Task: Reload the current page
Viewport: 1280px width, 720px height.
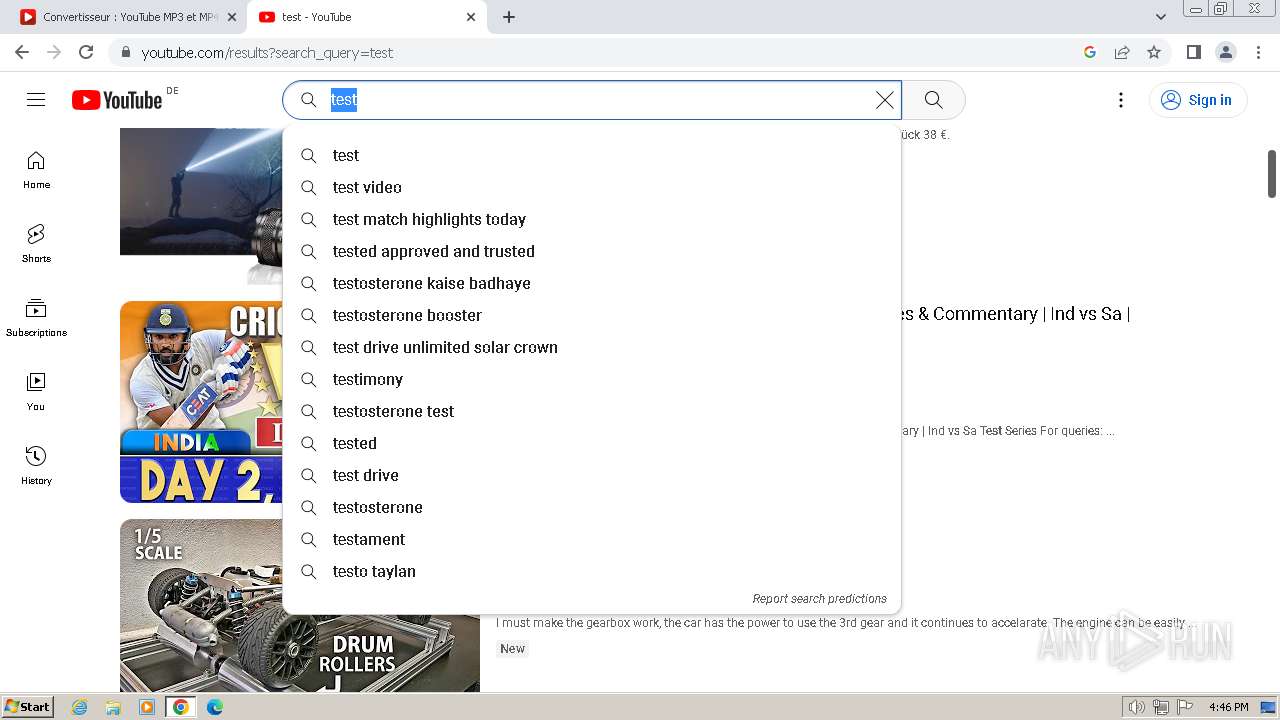Action: pyautogui.click(x=86, y=52)
